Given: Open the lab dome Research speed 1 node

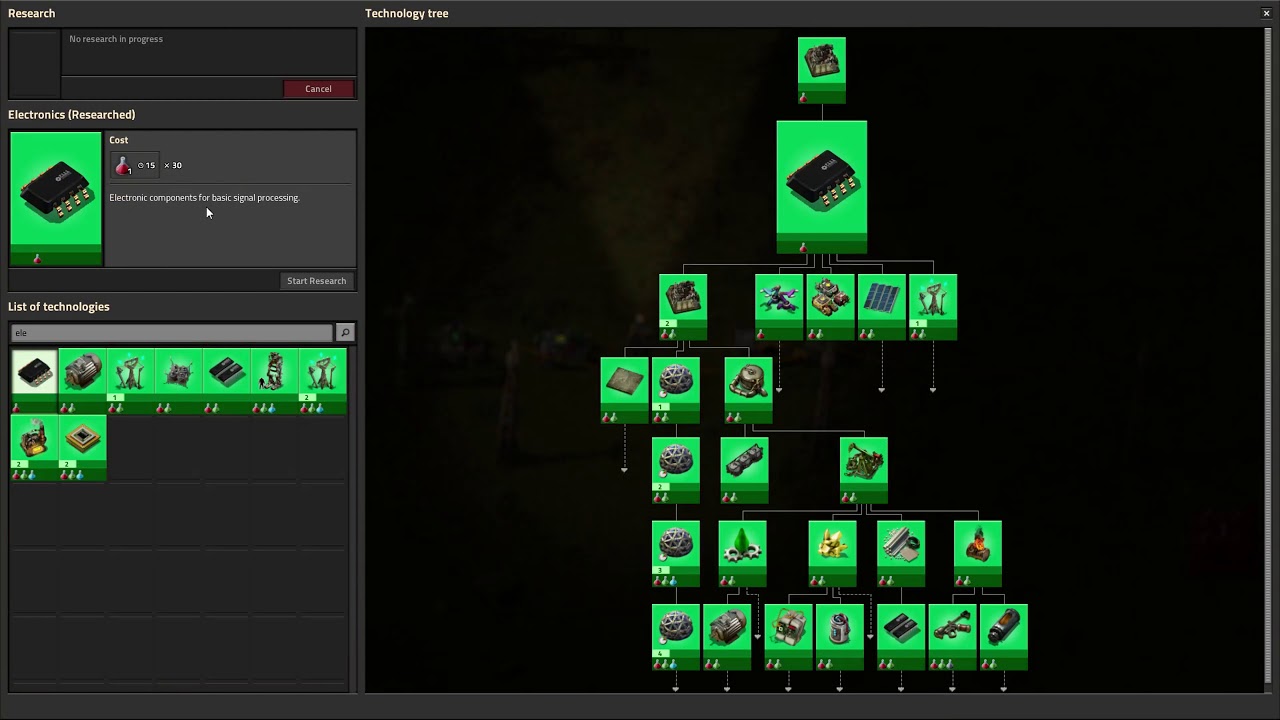Looking at the screenshot, I should coord(676,390).
